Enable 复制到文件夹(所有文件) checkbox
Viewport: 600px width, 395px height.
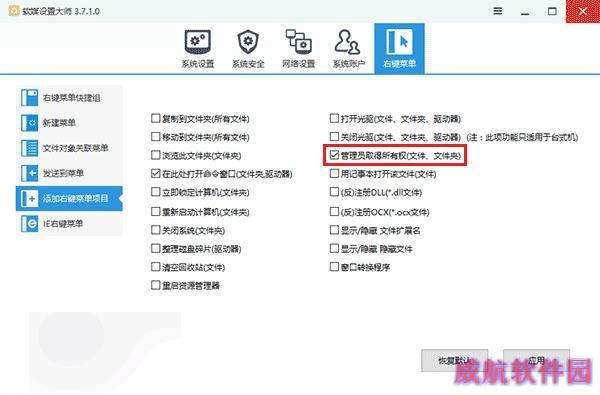155,118
